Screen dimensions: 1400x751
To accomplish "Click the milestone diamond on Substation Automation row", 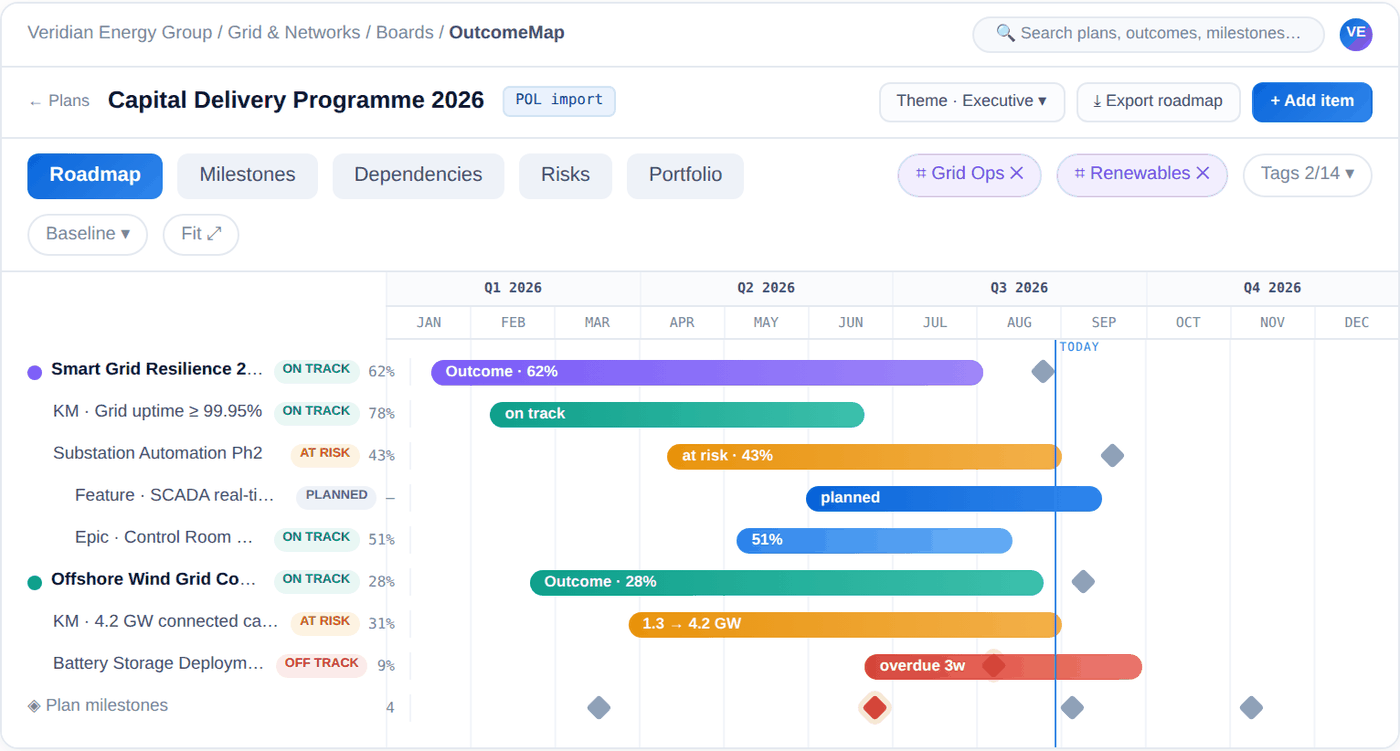I will 1112,456.
